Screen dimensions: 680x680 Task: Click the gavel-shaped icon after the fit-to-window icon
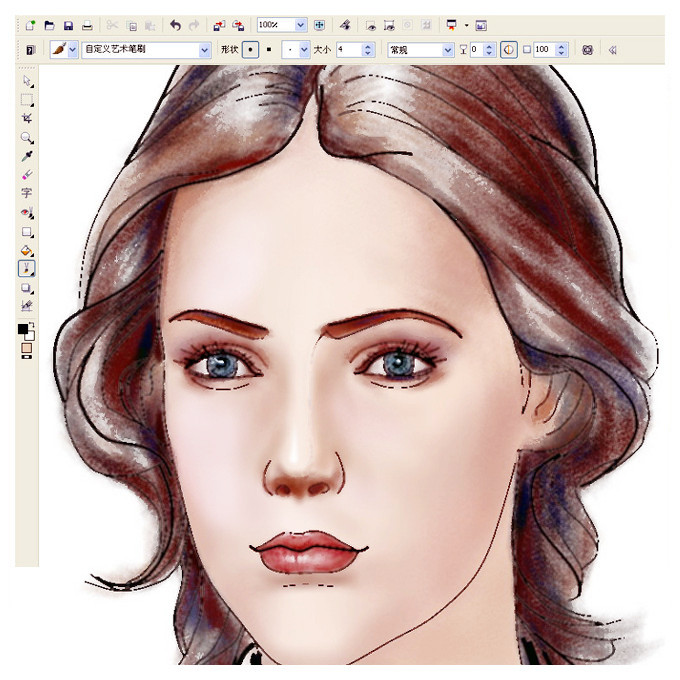tap(345, 25)
